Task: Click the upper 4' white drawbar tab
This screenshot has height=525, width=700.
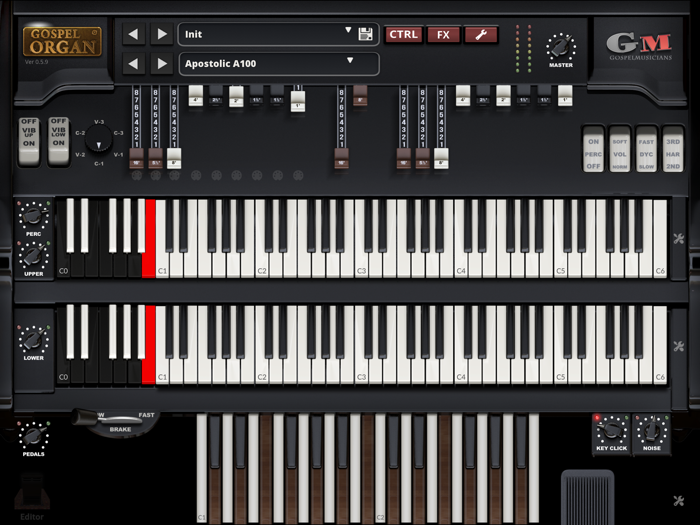Action: tap(196, 96)
